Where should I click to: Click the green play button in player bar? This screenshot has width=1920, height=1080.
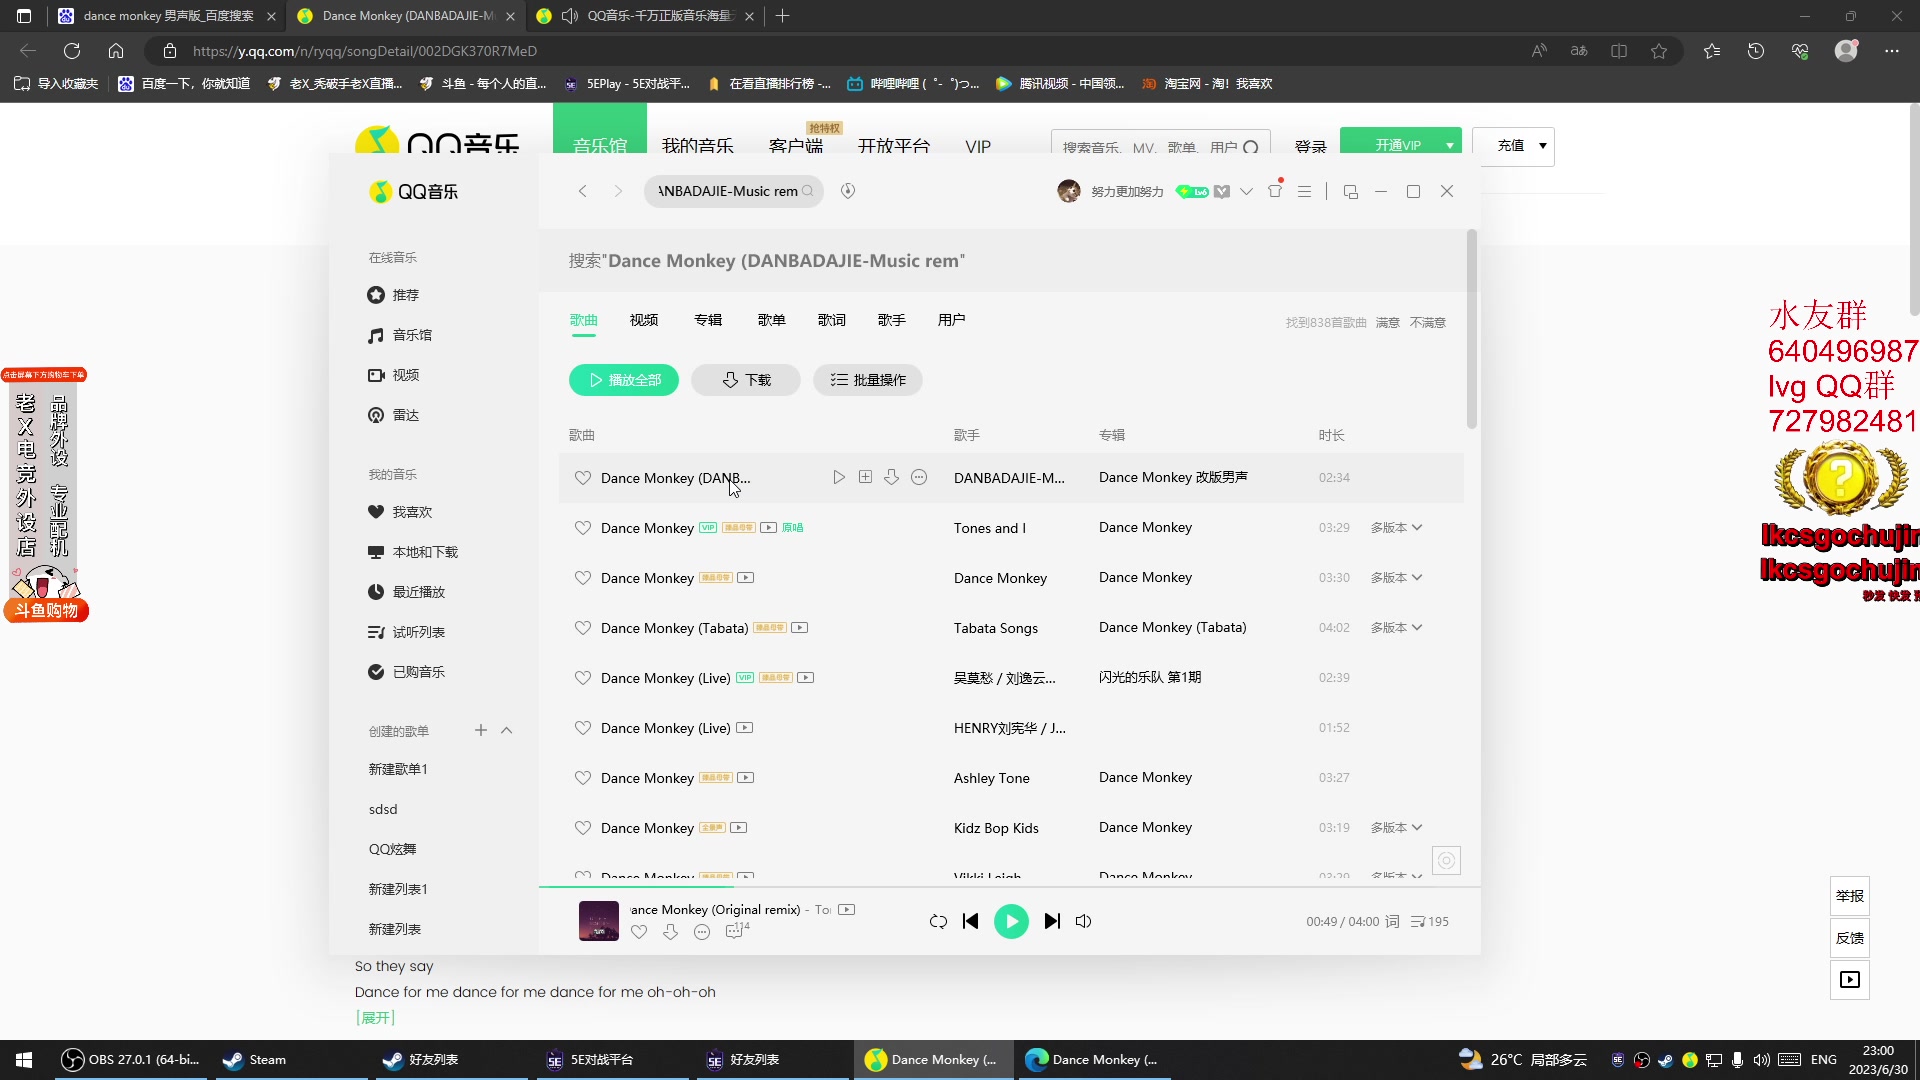point(1011,921)
